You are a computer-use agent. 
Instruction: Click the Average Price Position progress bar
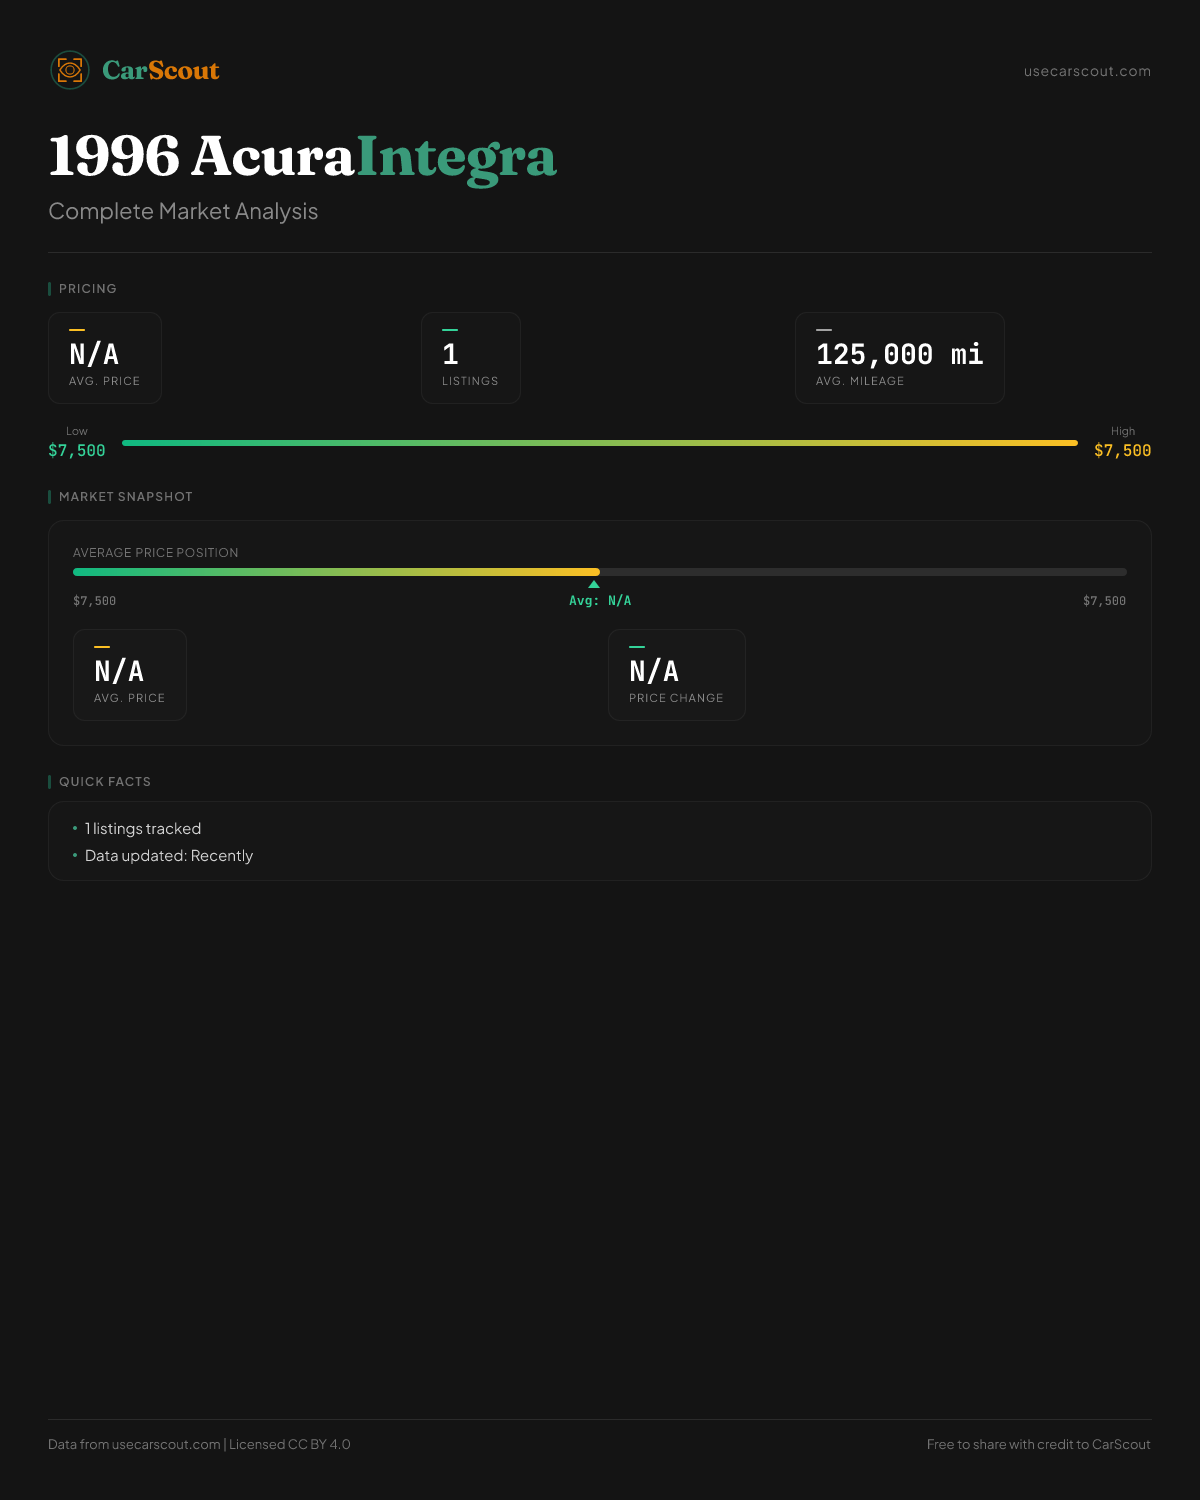tap(600, 572)
